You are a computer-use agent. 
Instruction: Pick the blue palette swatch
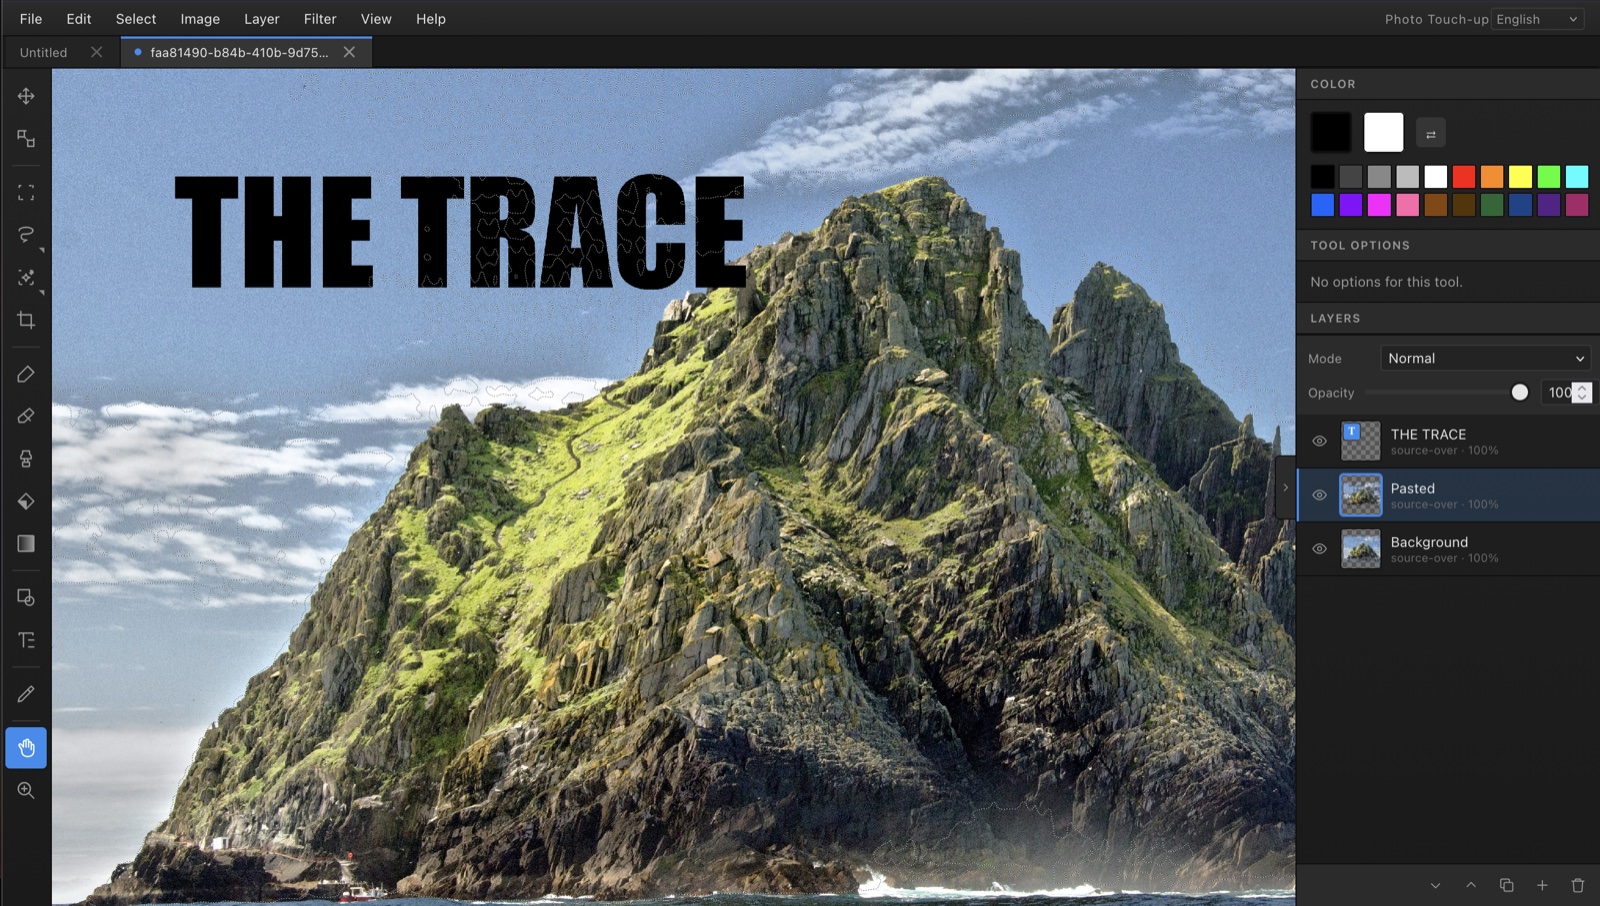tap(1322, 205)
